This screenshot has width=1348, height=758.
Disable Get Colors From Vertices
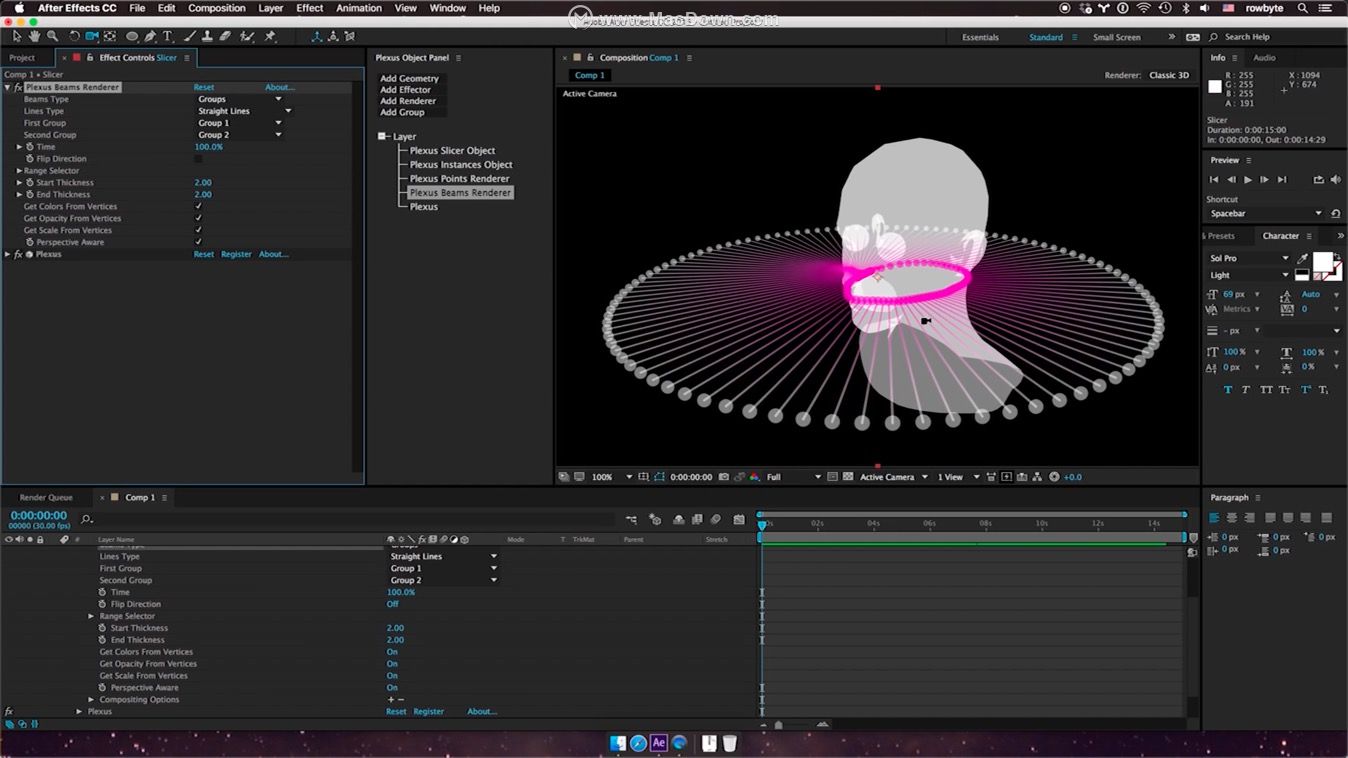tap(197, 206)
